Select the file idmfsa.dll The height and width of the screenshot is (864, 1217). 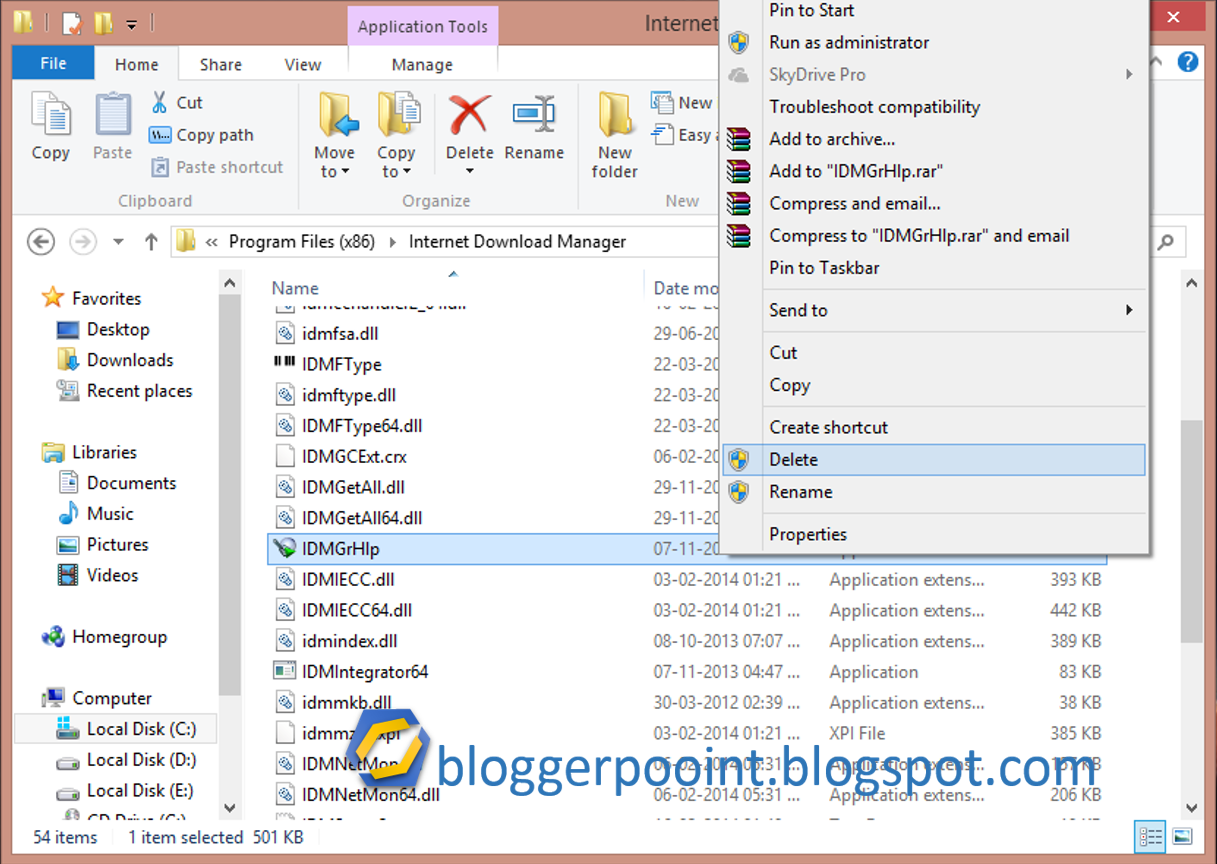340,334
